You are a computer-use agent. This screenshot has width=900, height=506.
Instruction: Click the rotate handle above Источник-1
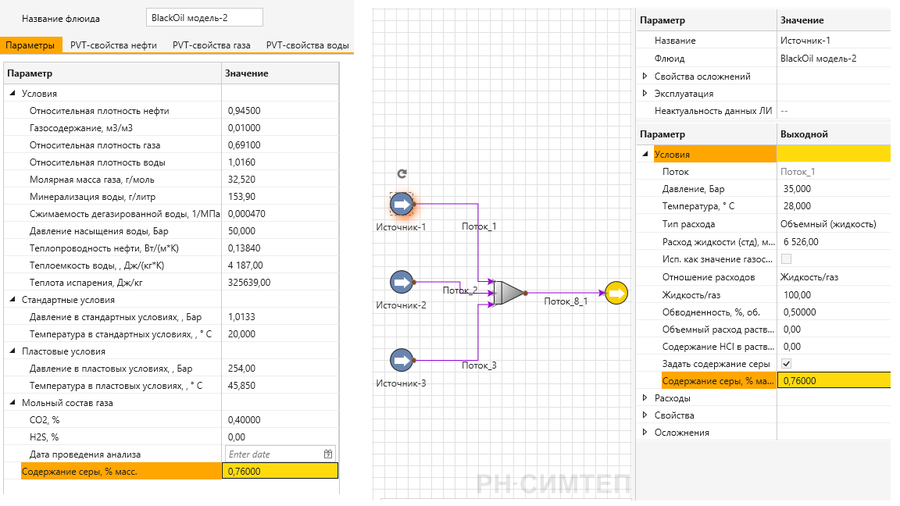coord(402,173)
